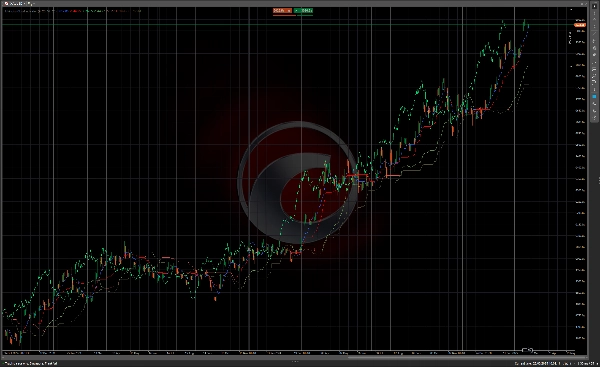This screenshot has height=367, width=600.
Task: Click the red Sell quick-trade button
Action: point(282,11)
